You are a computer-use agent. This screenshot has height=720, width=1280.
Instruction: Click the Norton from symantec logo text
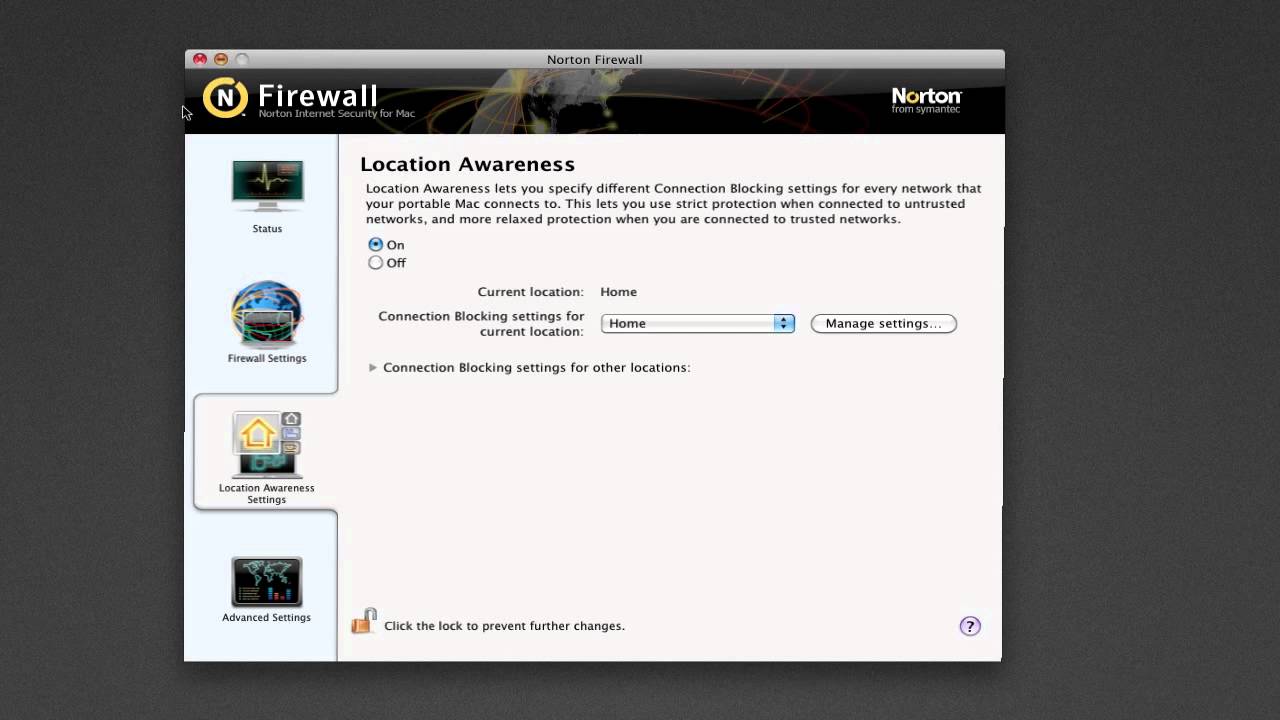(926, 100)
